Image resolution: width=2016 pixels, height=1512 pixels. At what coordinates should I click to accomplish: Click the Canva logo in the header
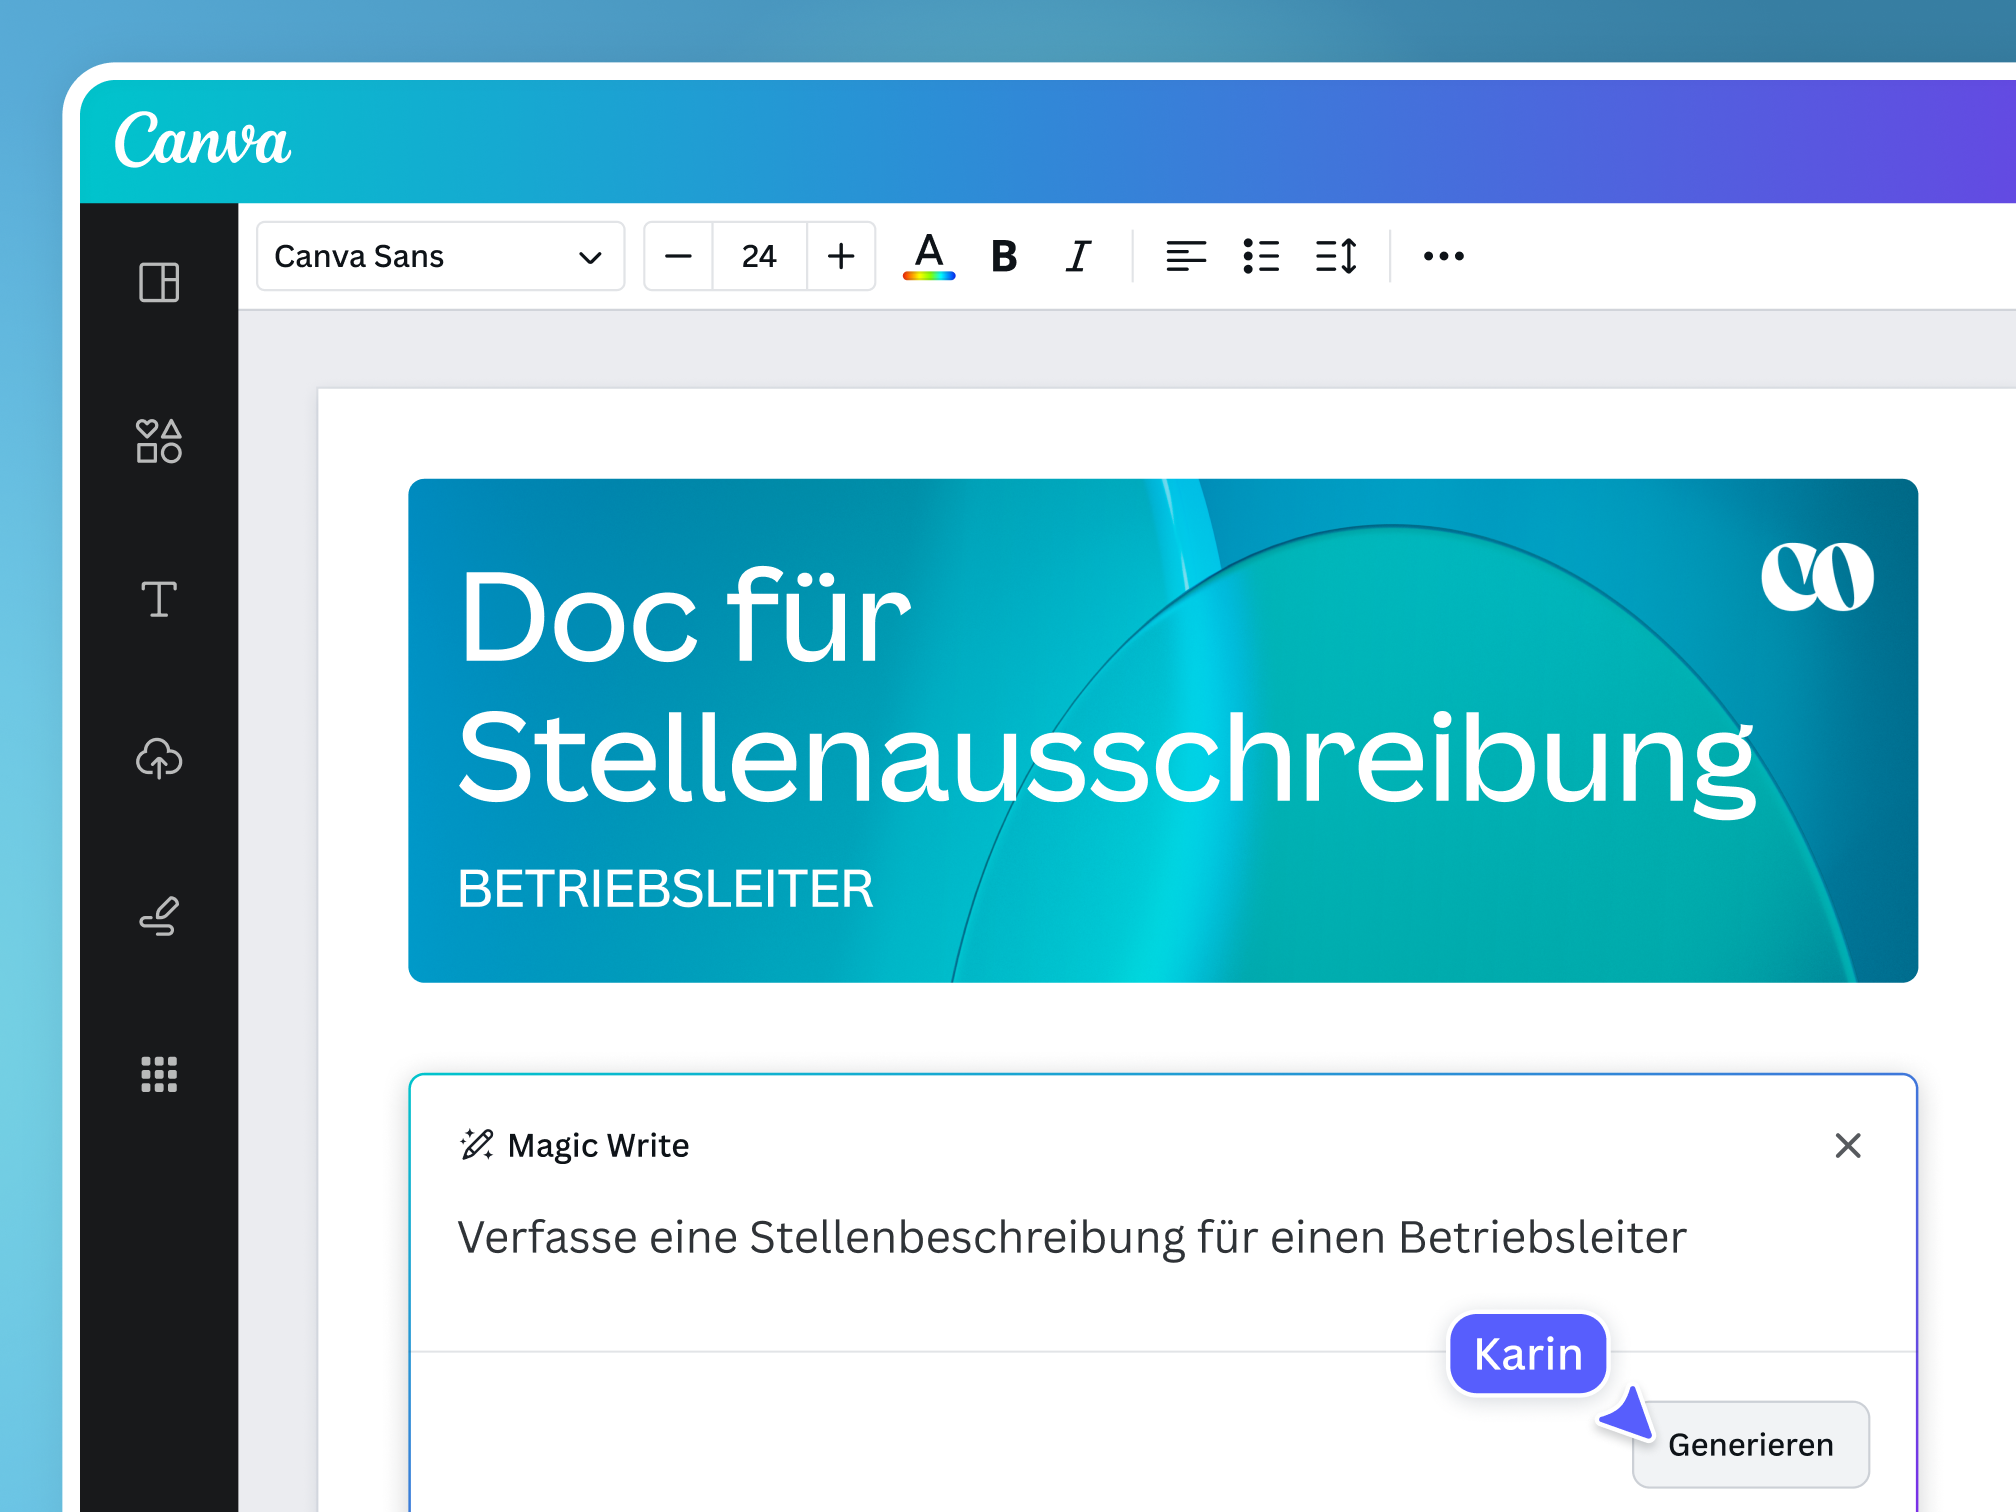coord(203,140)
